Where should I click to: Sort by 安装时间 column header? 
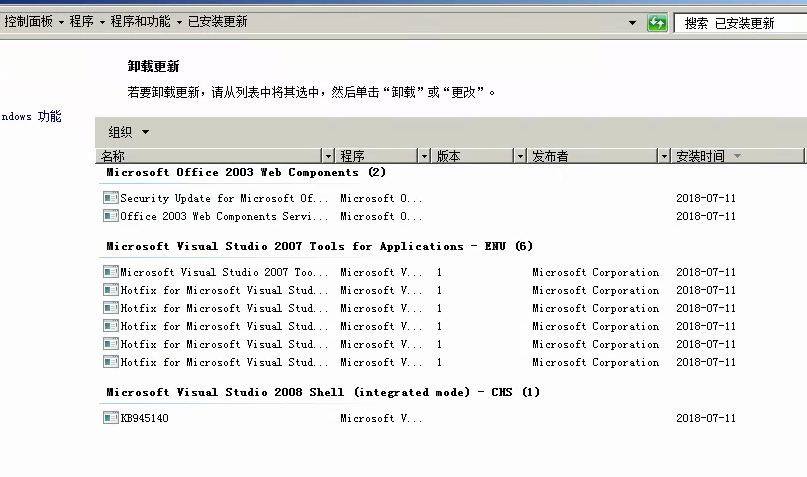[x=736, y=156]
